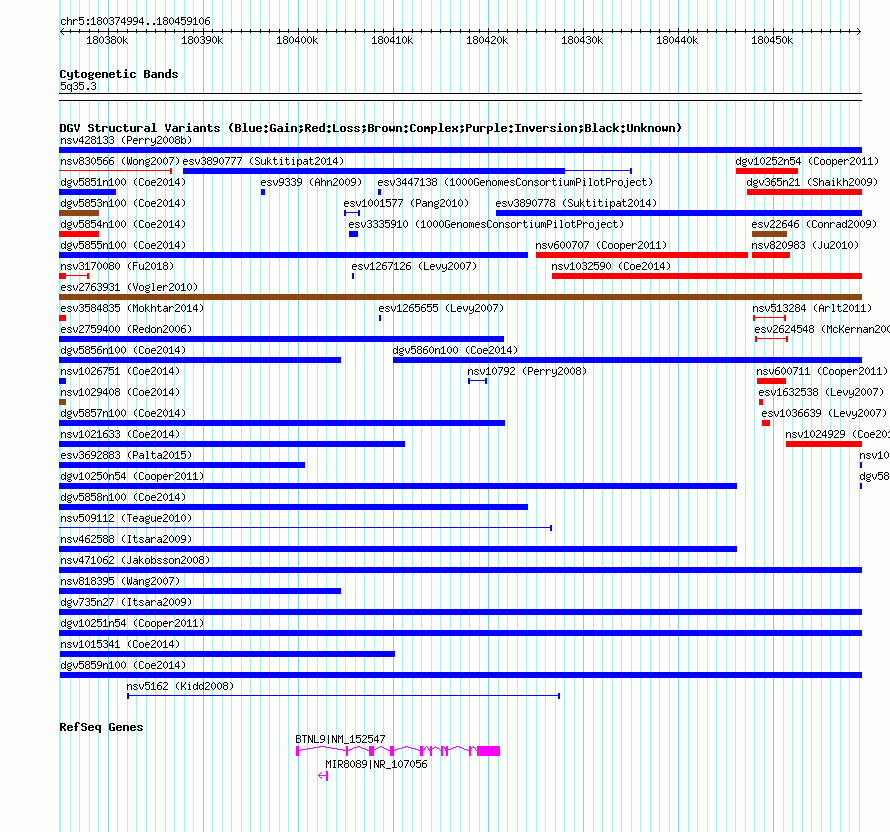Open dgv5858n100 (Coe2014) label
This screenshot has height=832, width=890.
pyautogui.click(x=123, y=497)
